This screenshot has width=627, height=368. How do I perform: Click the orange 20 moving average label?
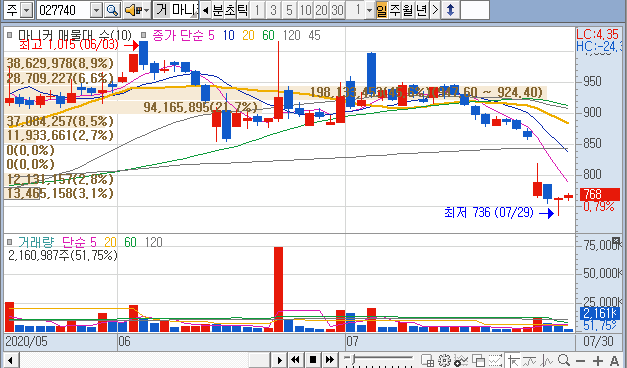(248, 36)
